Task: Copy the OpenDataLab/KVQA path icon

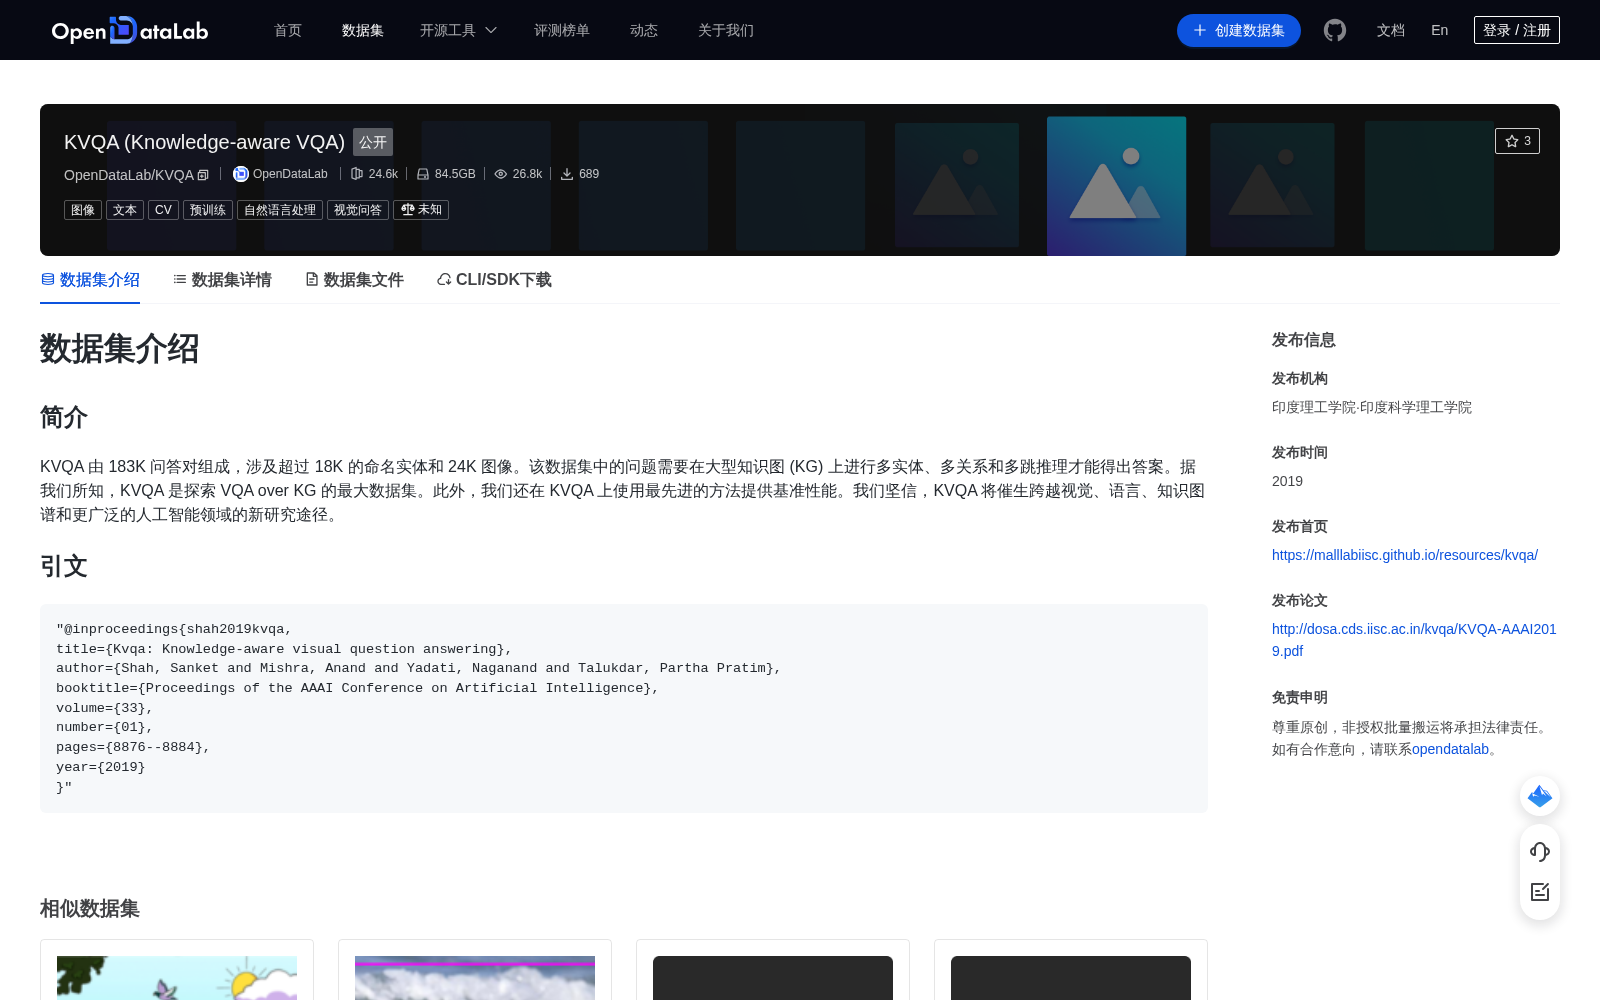Action: pyautogui.click(x=203, y=175)
